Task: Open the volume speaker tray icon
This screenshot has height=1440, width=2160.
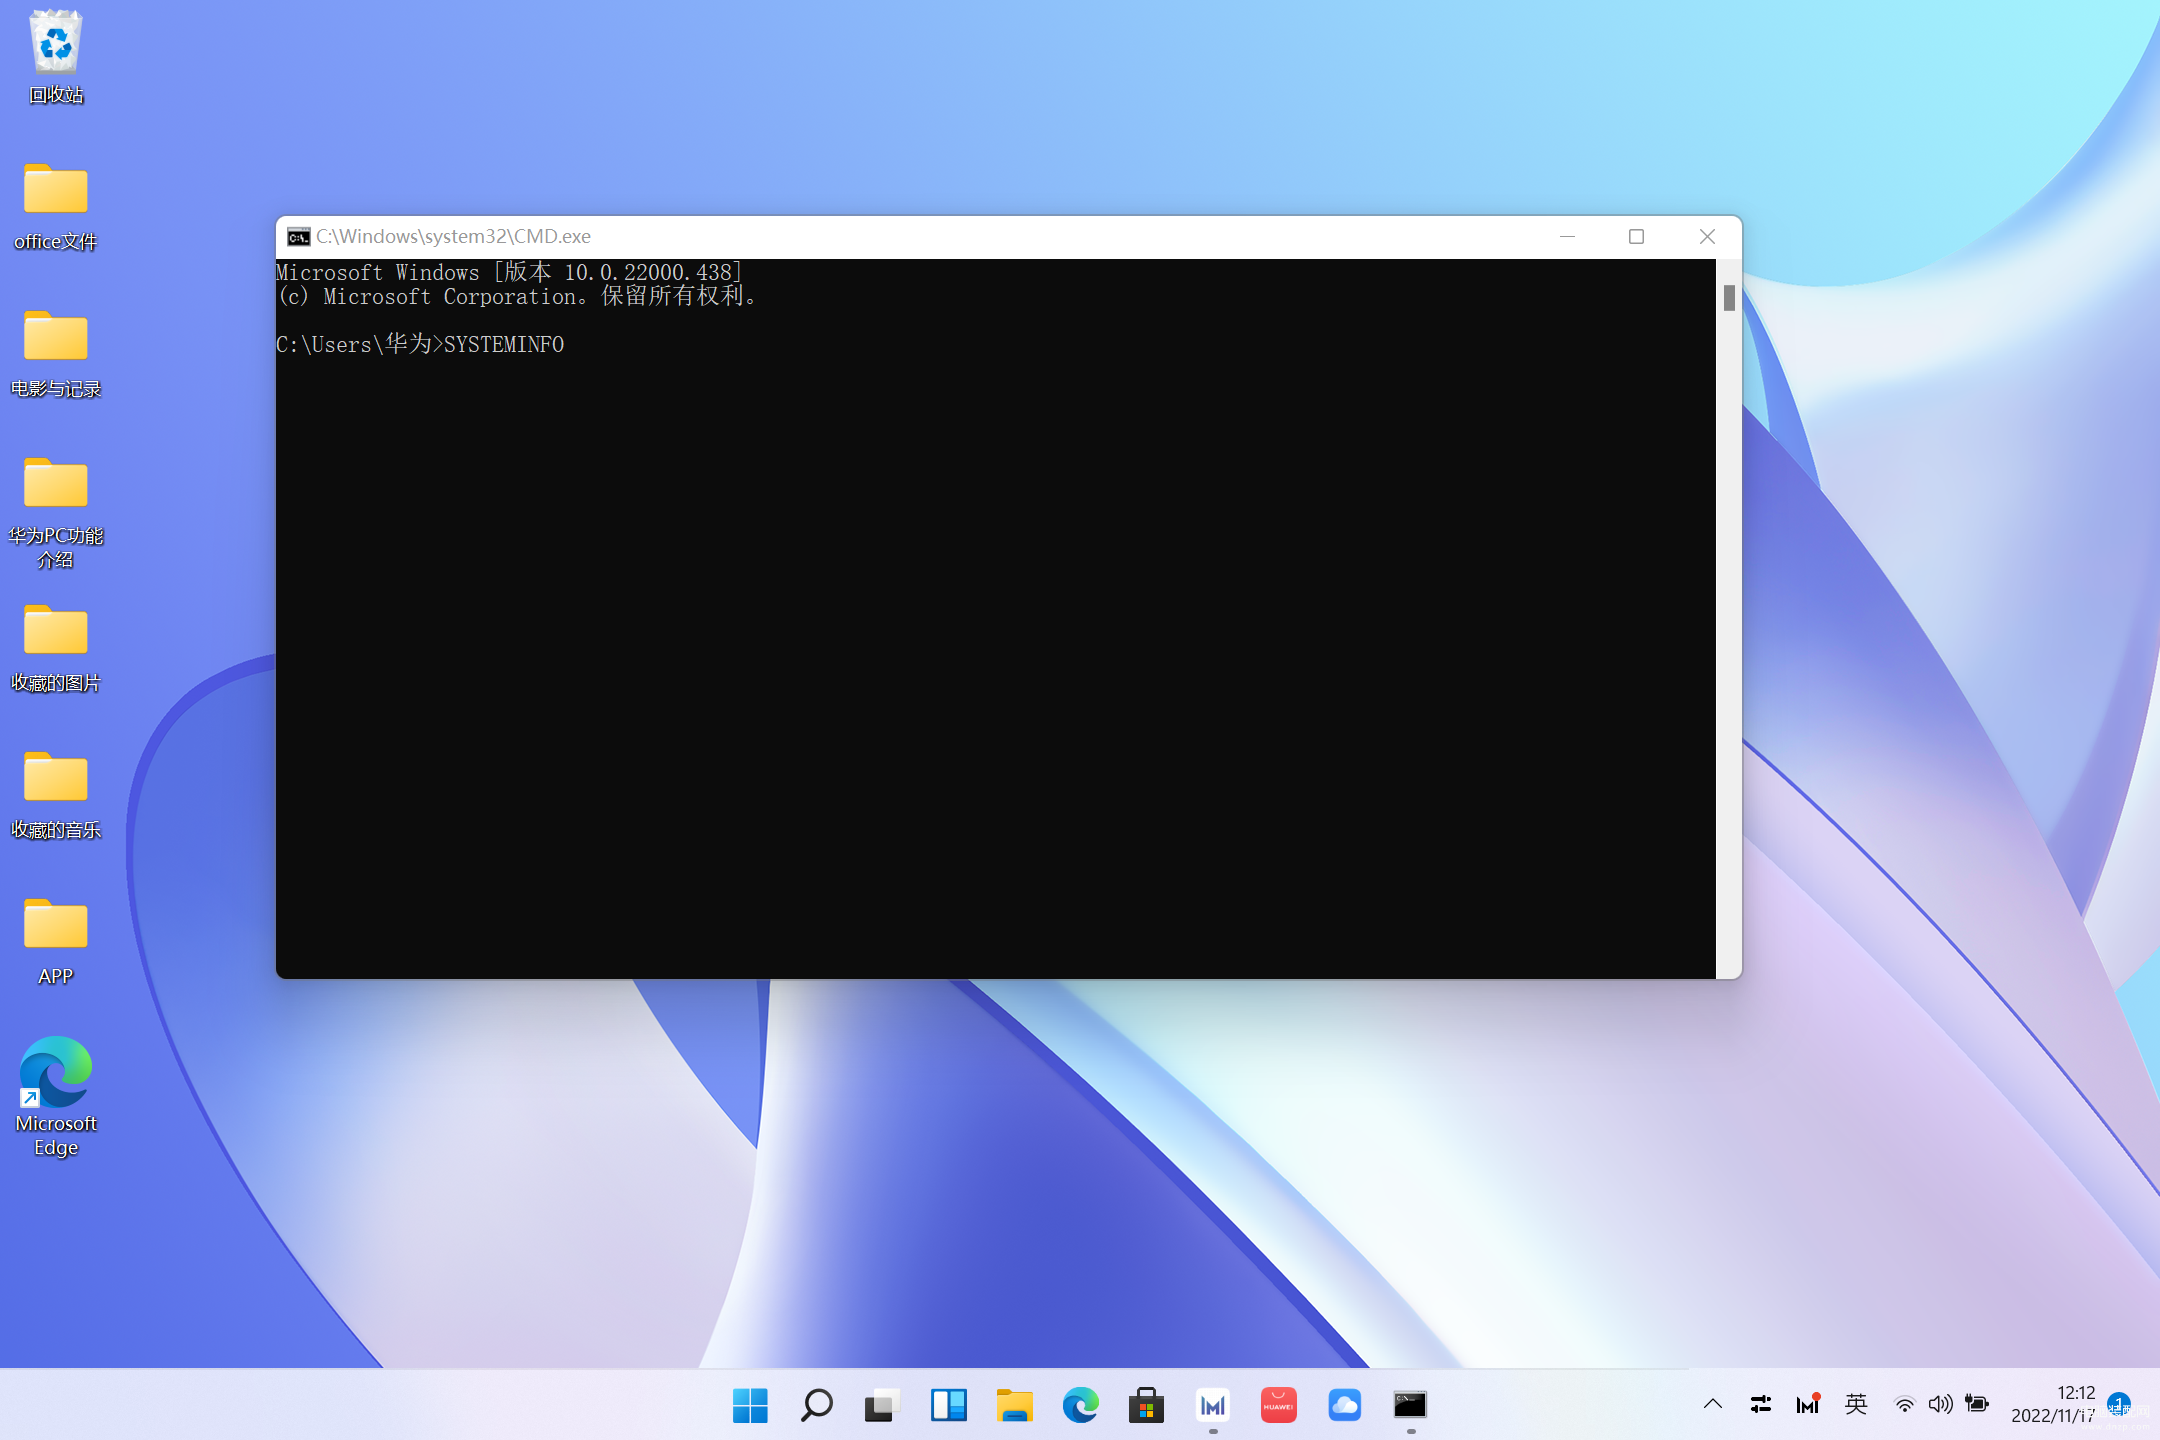Action: click(x=1940, y=1404)
